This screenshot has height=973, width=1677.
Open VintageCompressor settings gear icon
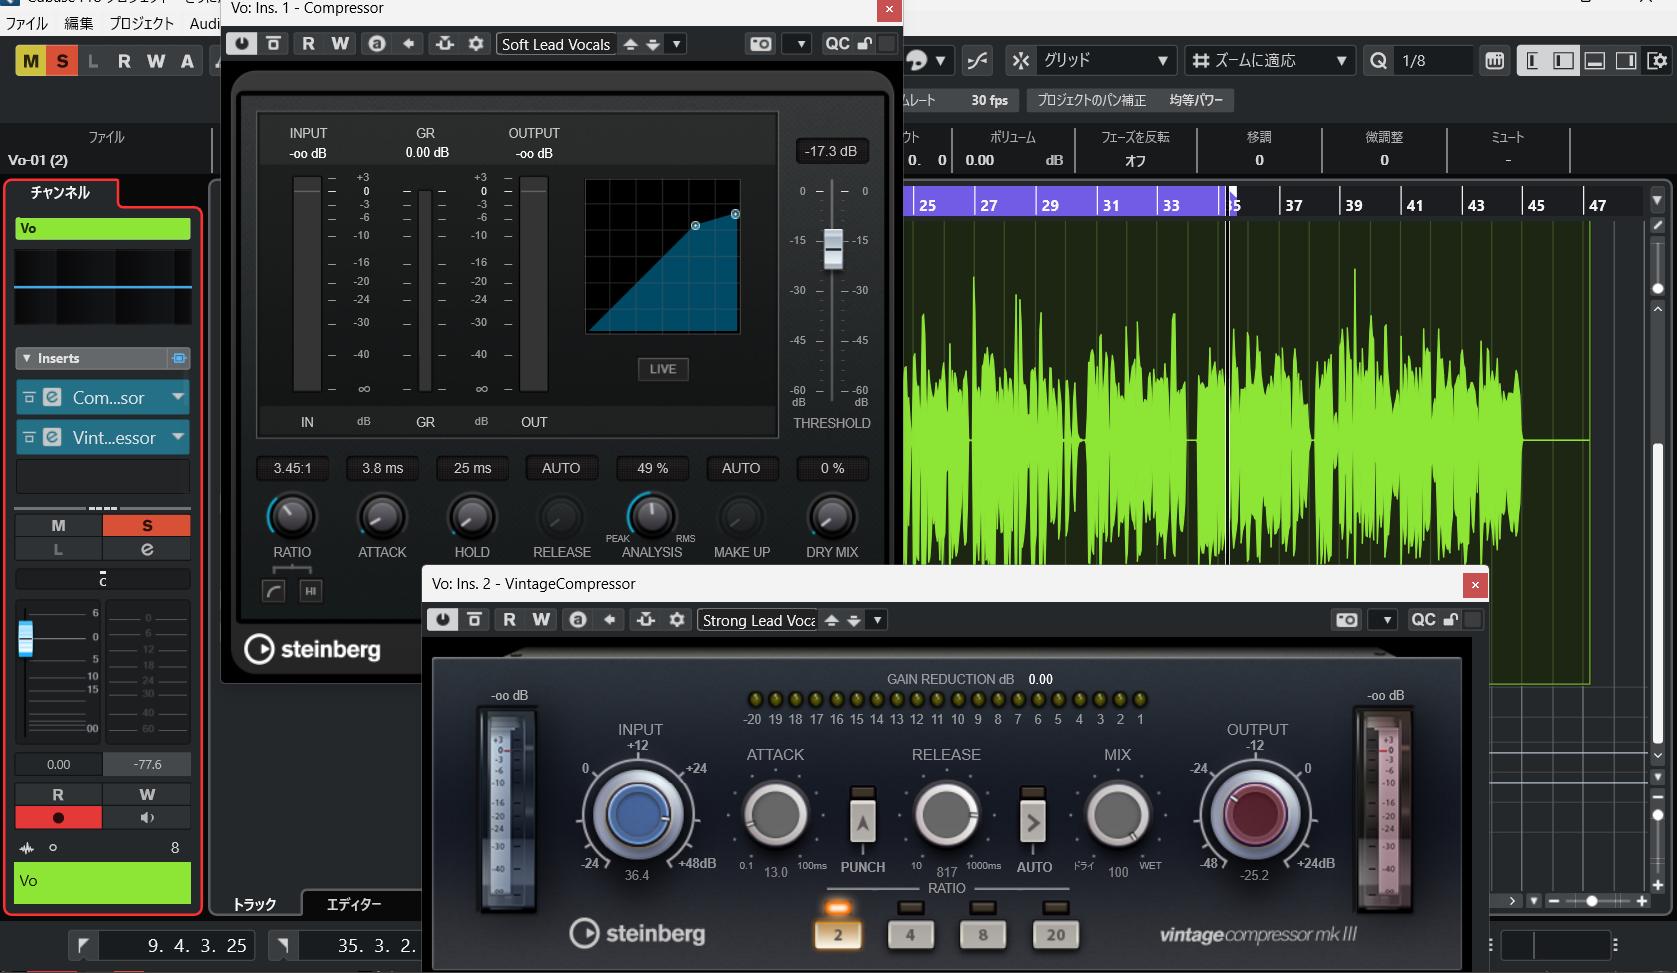[x=677, y=620]
